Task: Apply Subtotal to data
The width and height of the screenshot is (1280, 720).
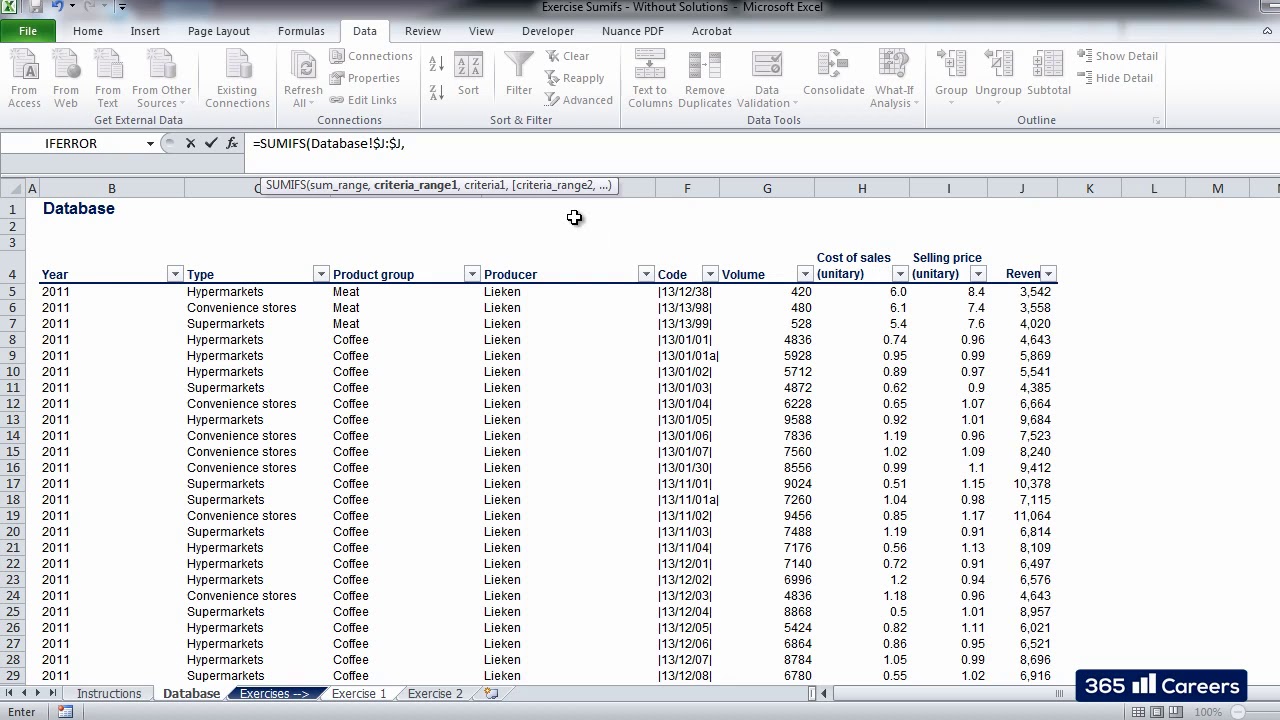Action: 1048,75
